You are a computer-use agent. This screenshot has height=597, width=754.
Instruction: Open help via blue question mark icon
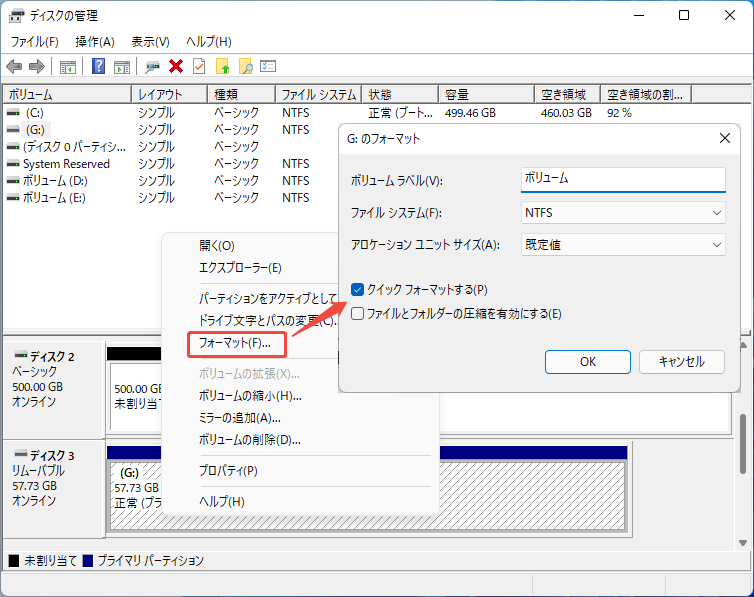click(99, 66)
